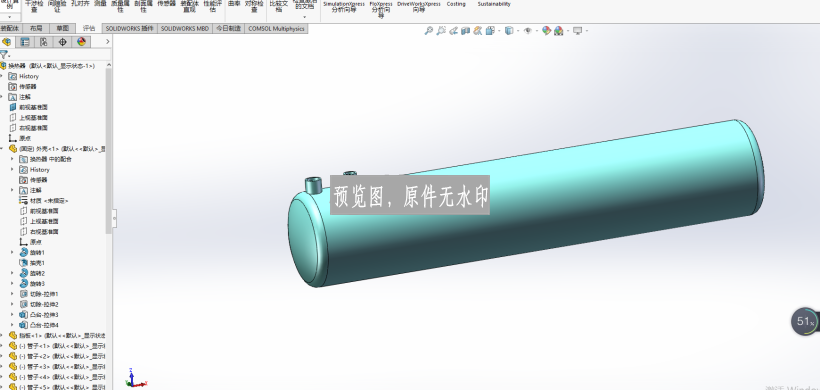The image size is (820, 390).
Task: Select the 凸台-拉伸4 boss feature
Action: (39, 325)
